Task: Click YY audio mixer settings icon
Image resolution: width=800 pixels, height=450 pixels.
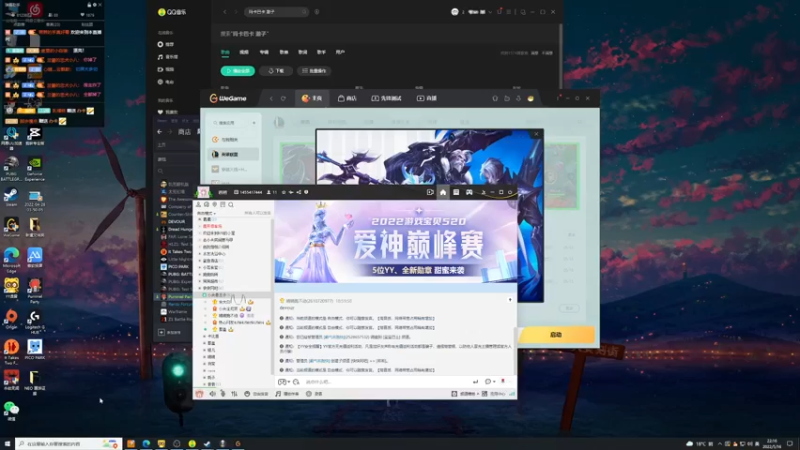Action: (x=234, y=394)
